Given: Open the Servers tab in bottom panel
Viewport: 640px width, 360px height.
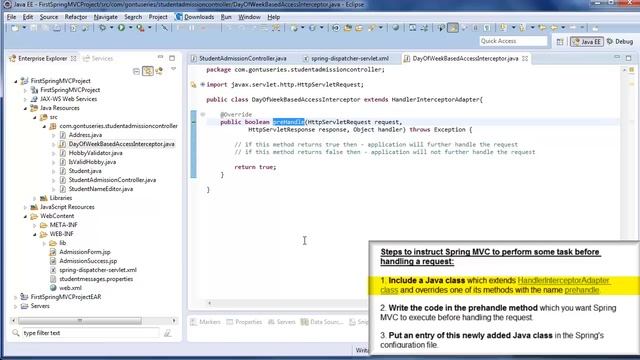Looking at the screenshot, I should coord(282,322).
